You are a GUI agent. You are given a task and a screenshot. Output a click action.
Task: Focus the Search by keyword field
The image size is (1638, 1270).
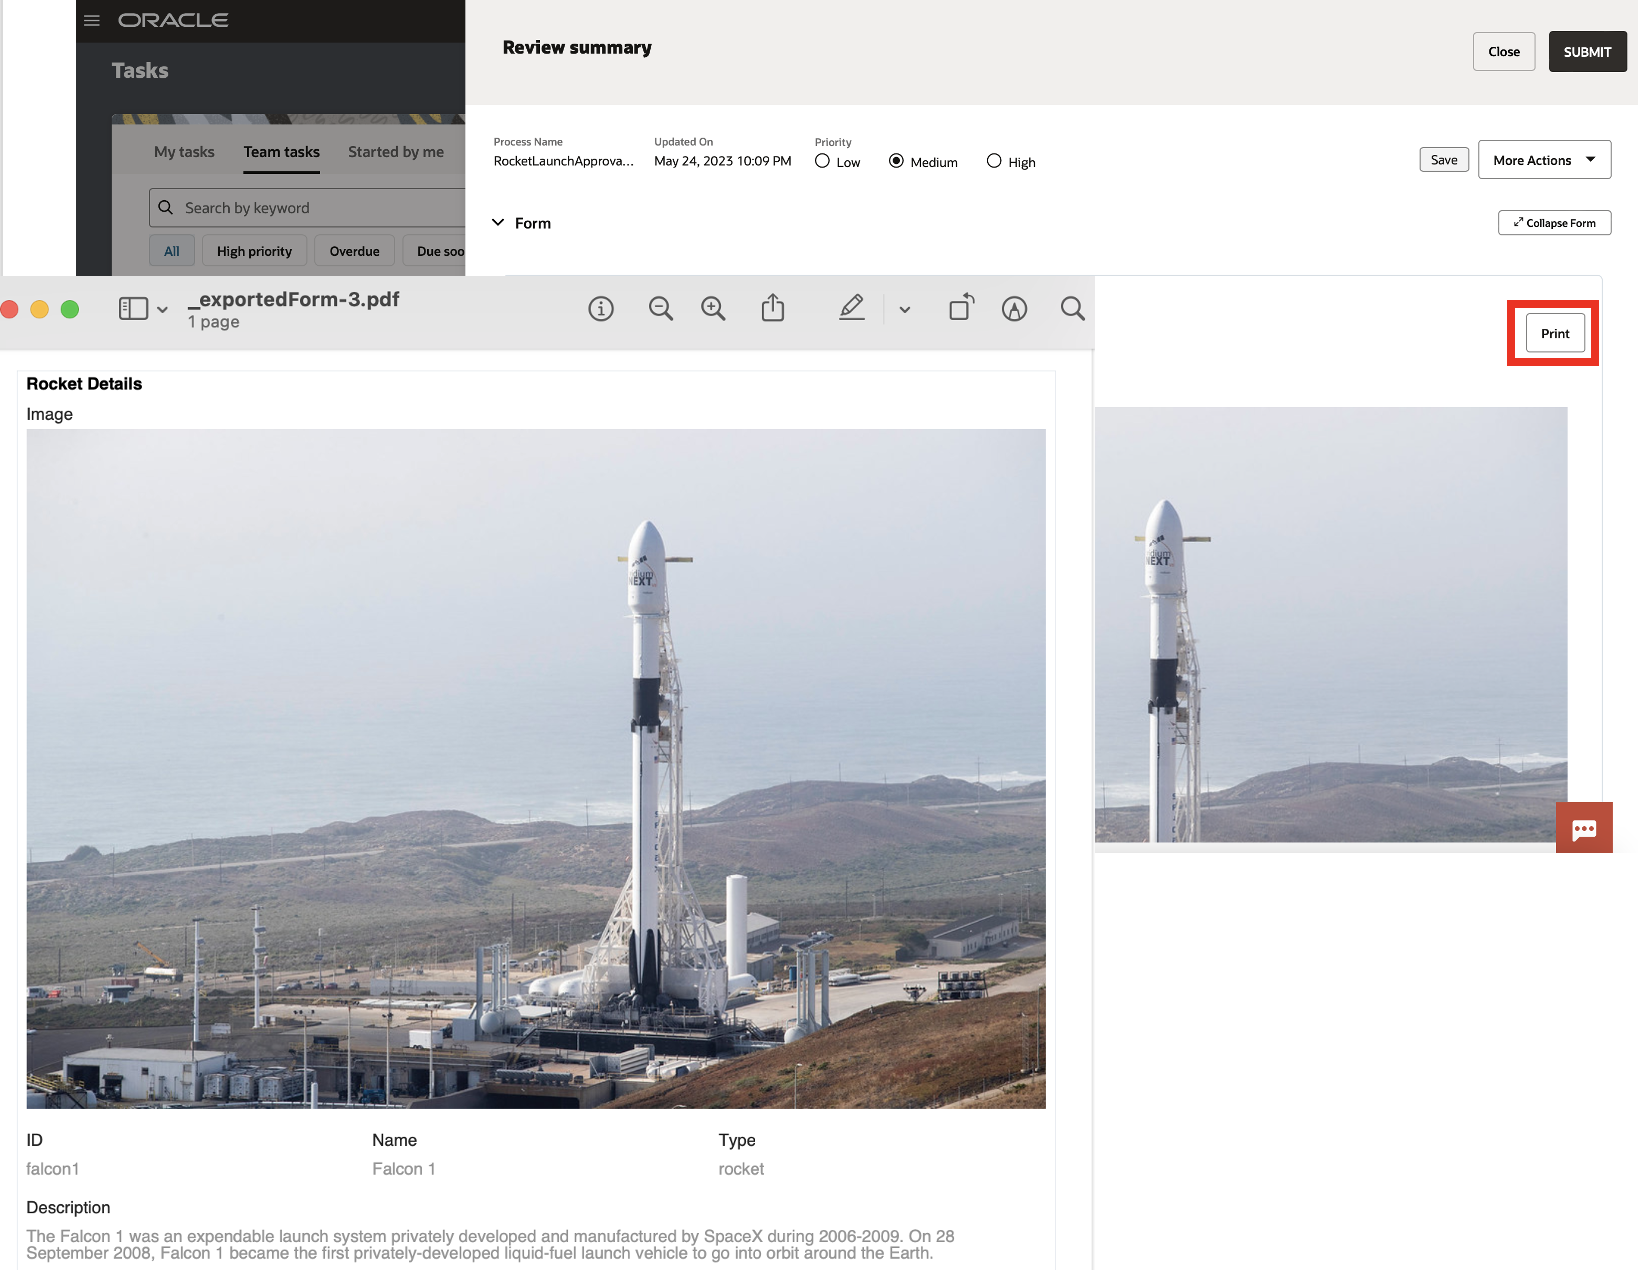click(x=308, y=208)
